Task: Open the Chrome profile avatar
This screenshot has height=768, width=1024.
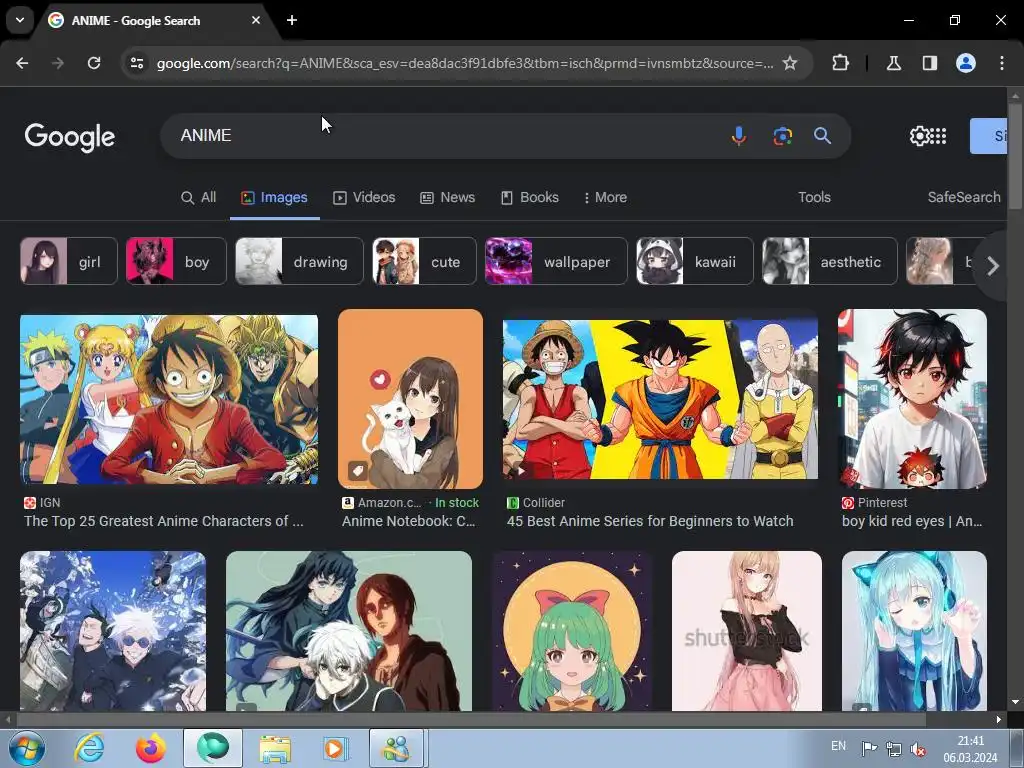Action: (x=966, y=63)
